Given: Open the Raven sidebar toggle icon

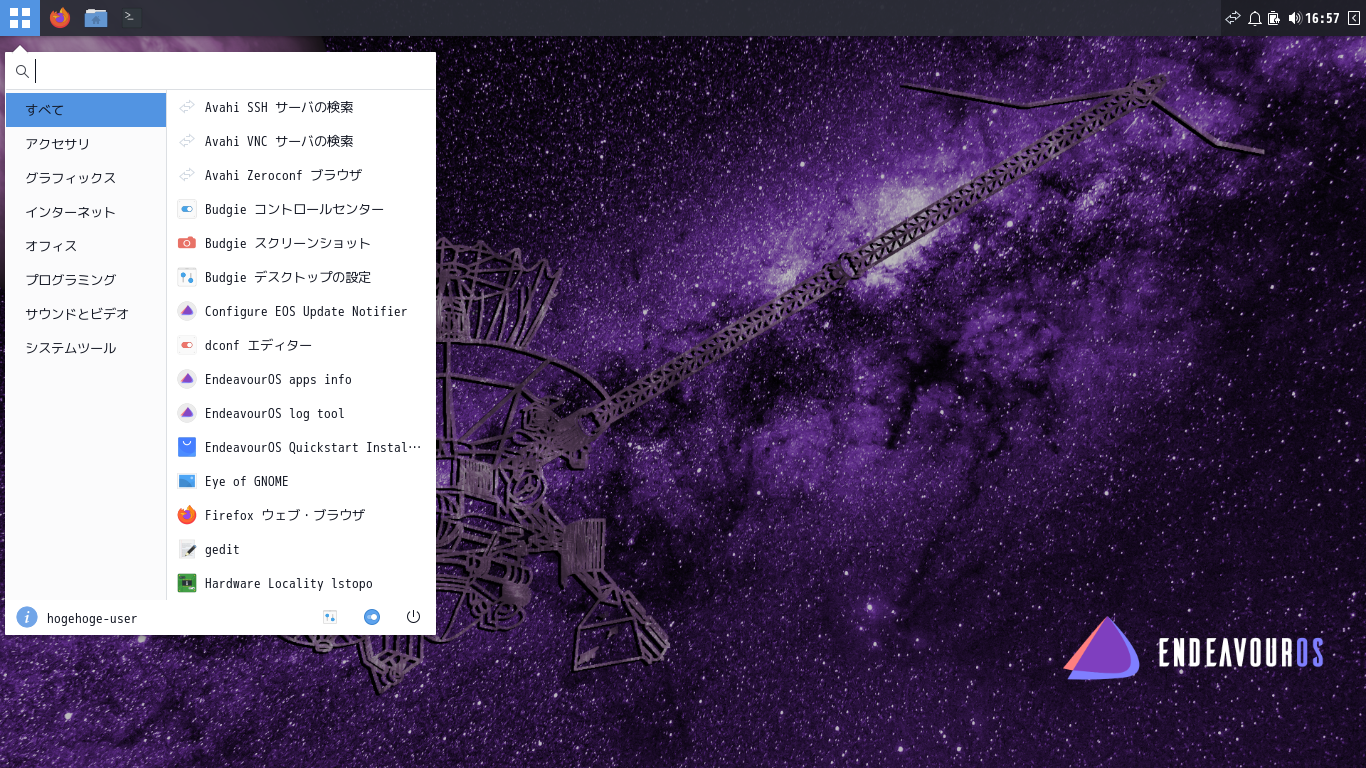Looking at the screenshot, I should tap(1354, 18).
